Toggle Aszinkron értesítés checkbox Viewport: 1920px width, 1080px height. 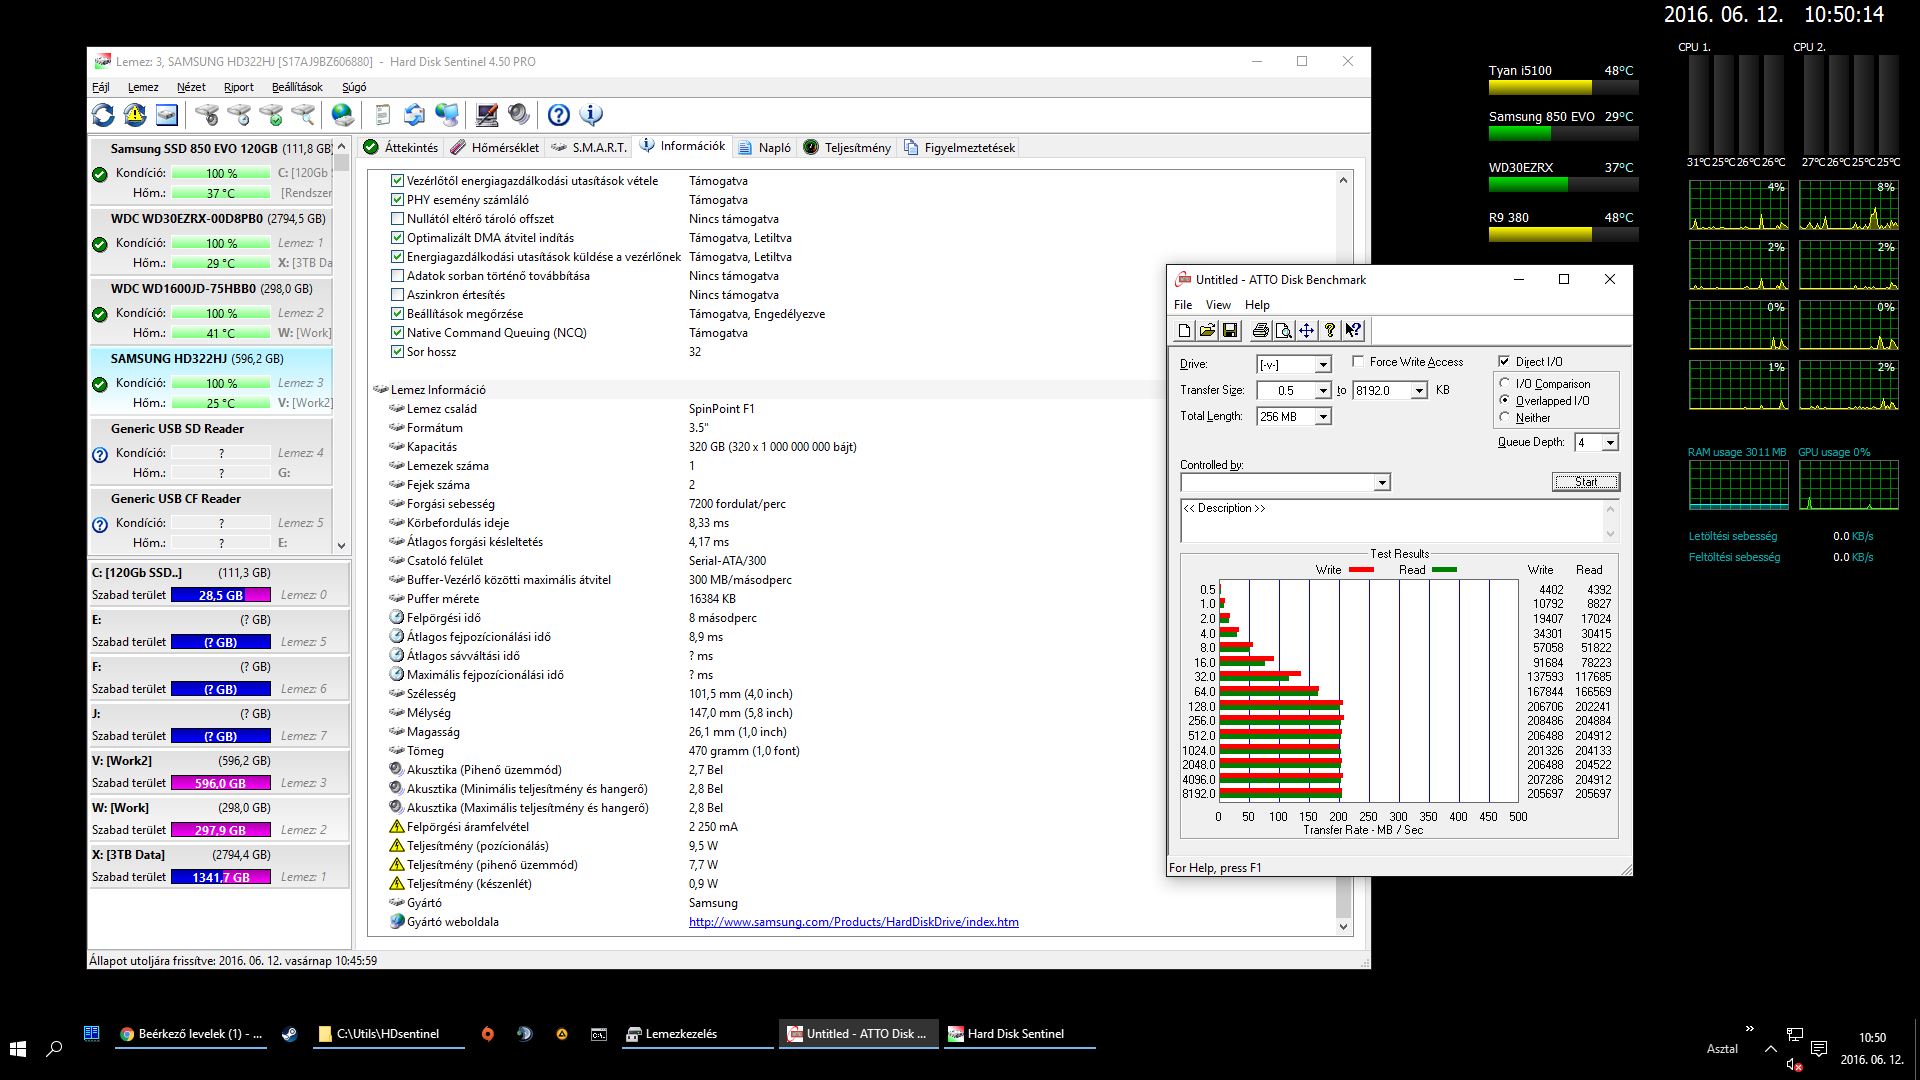pyautogui.click(x=397, y=295)
